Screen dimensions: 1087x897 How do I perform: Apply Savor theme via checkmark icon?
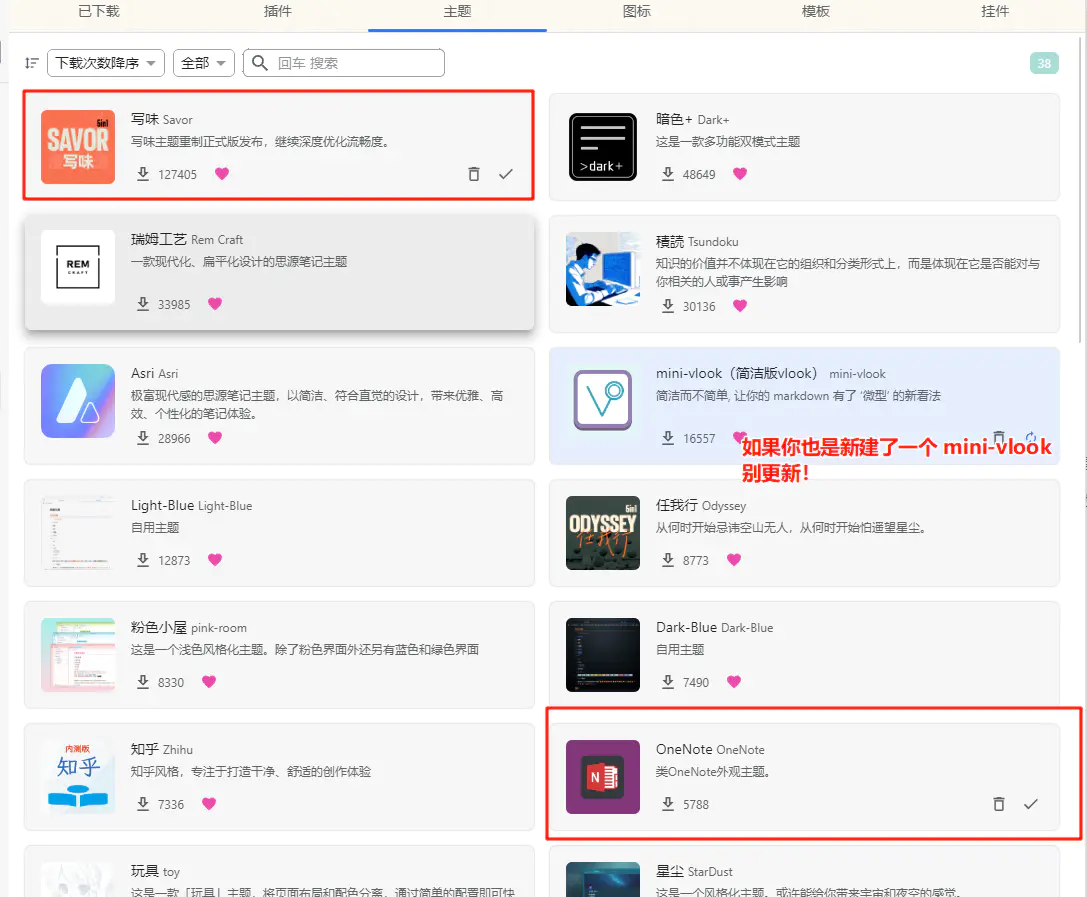pyautogui.click(x=506, y=174)
